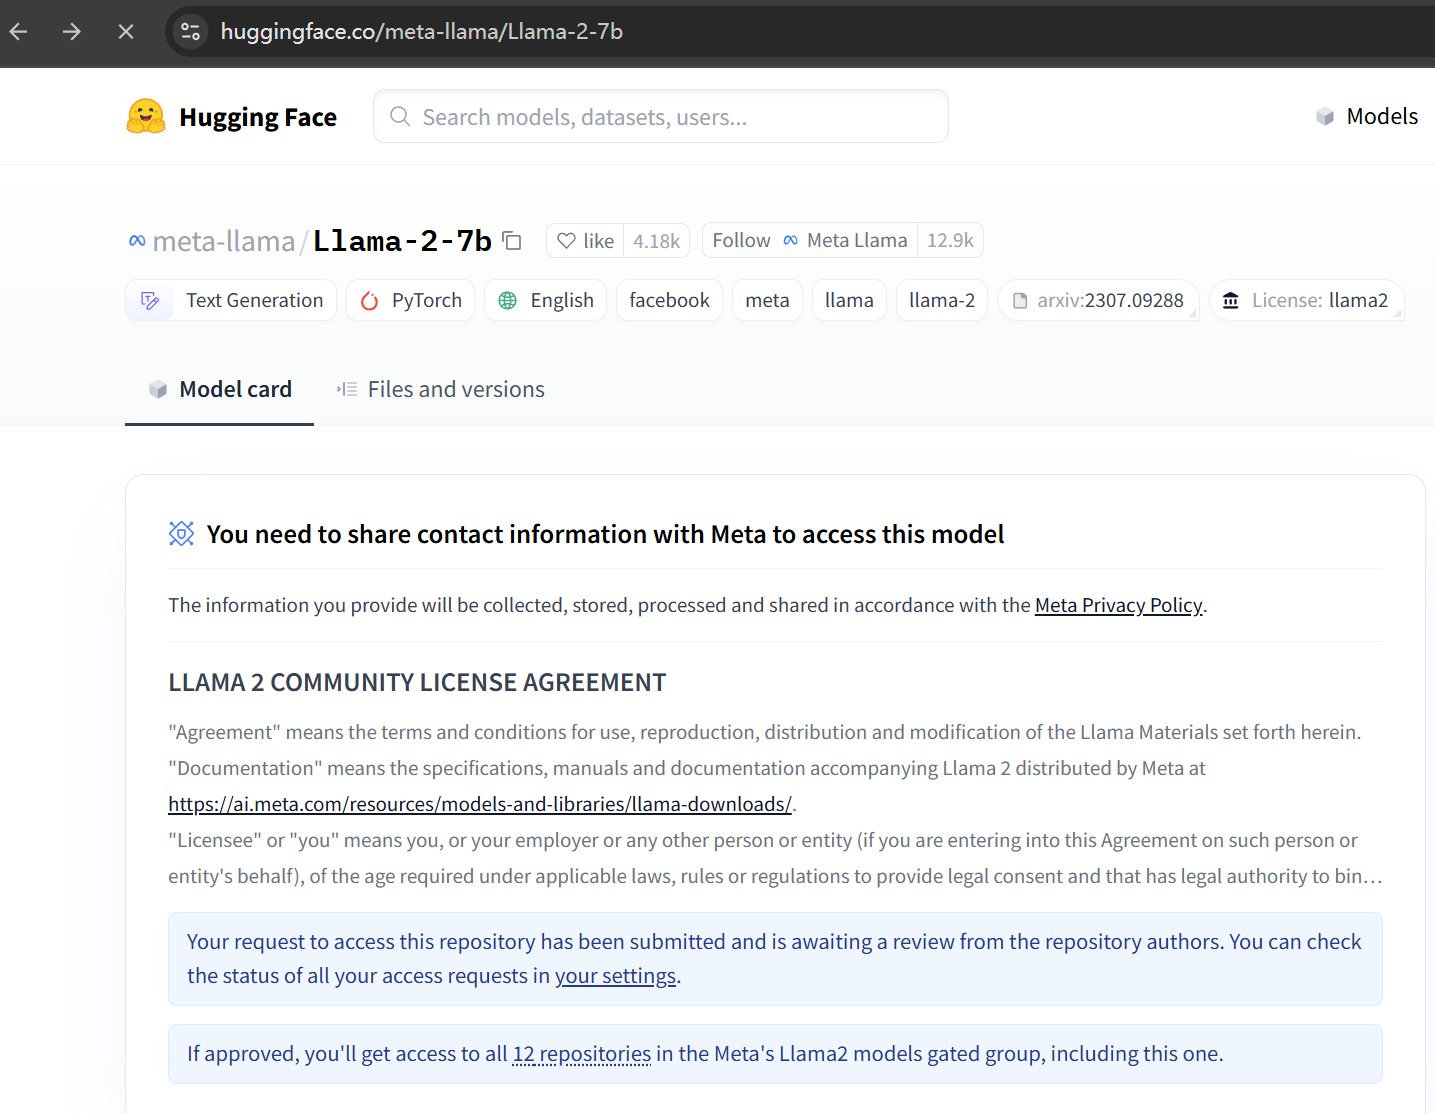Open the Models navigation item
The image size is (1435, 1114).
coord(1367,117)
